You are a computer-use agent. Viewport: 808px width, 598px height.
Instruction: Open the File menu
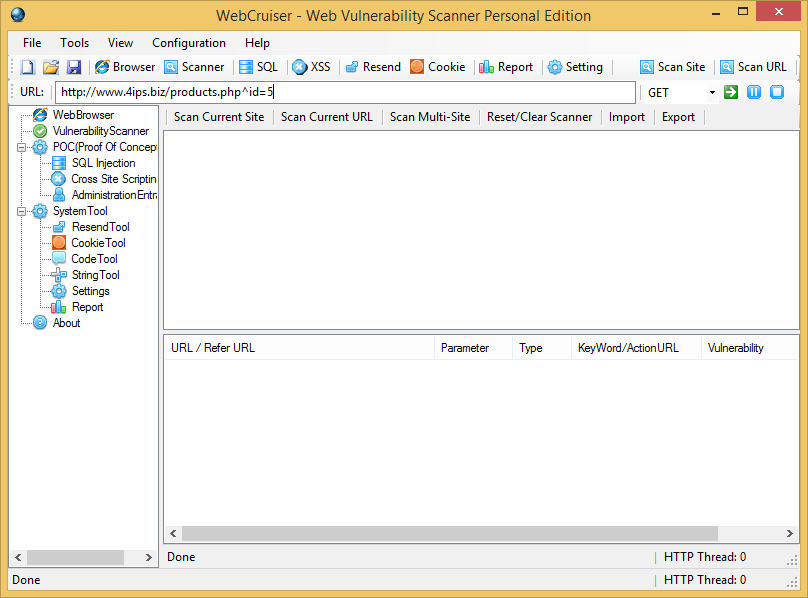32,43
